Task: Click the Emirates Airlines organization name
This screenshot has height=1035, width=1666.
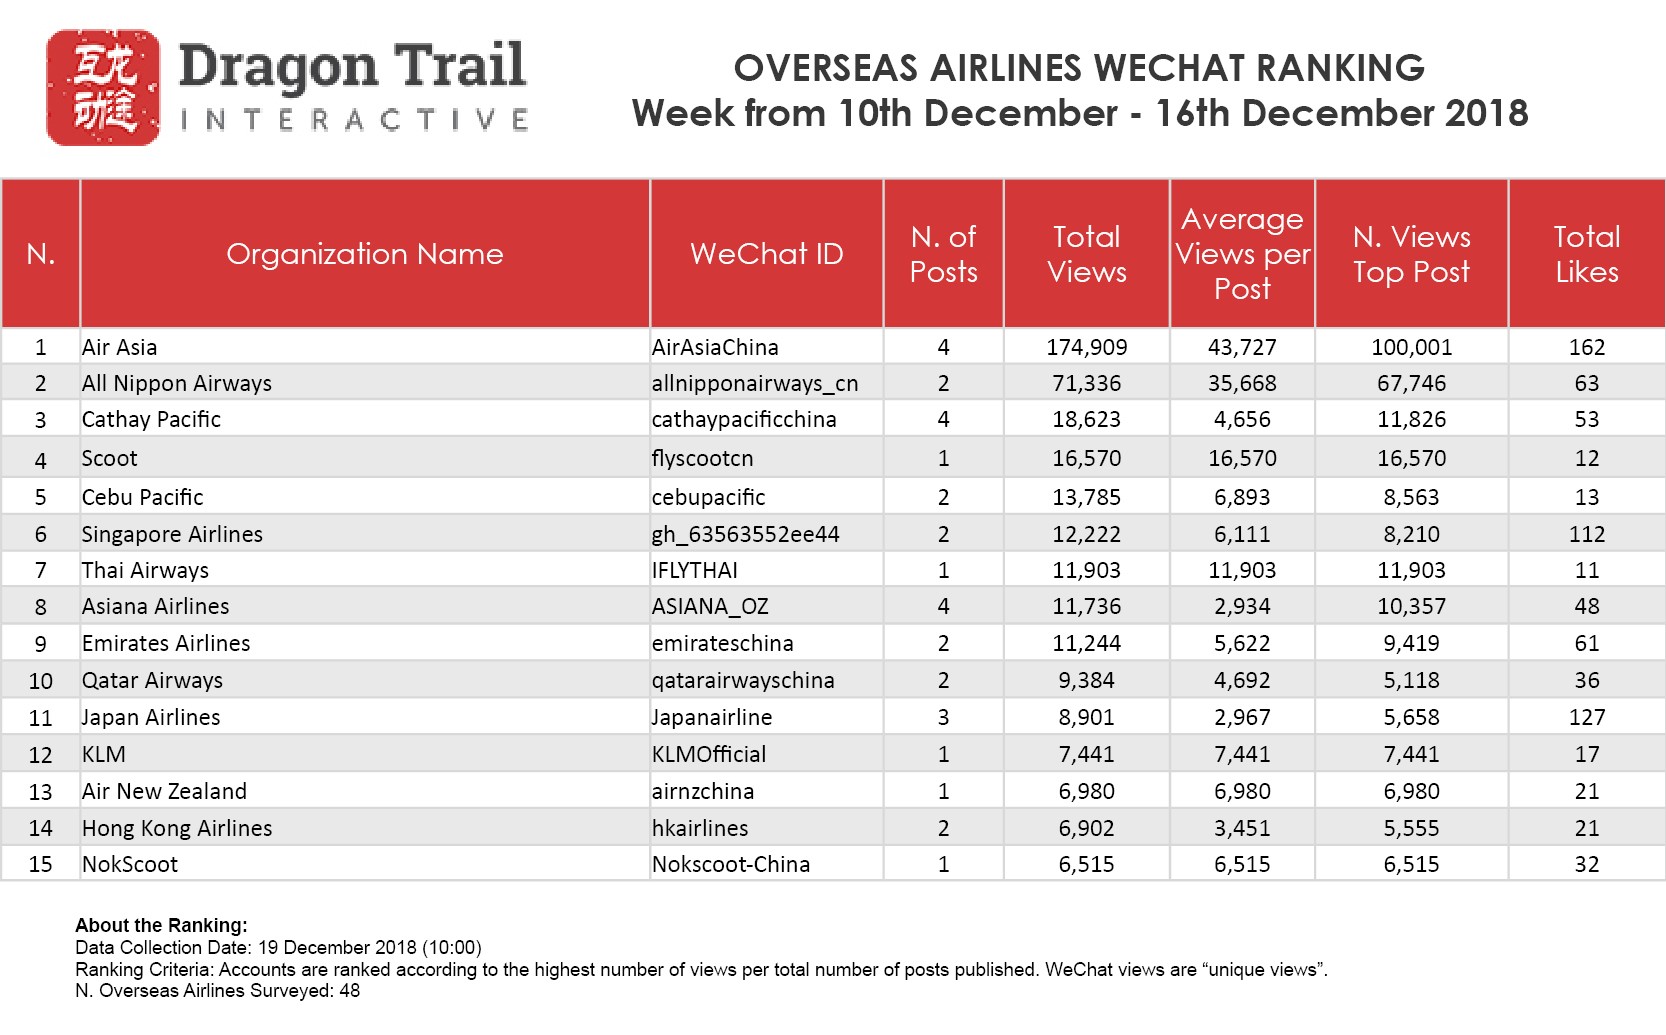Action: coord(166,643)
